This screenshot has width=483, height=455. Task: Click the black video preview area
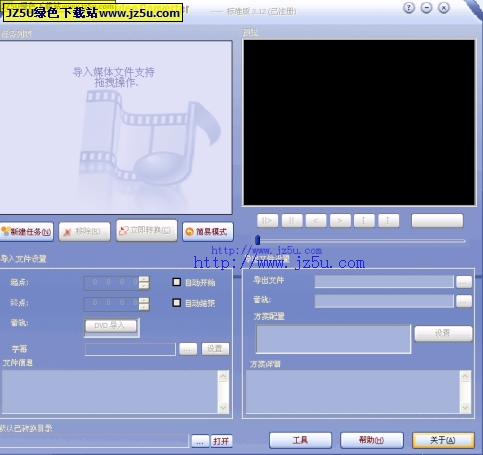[x=359, y=122]
